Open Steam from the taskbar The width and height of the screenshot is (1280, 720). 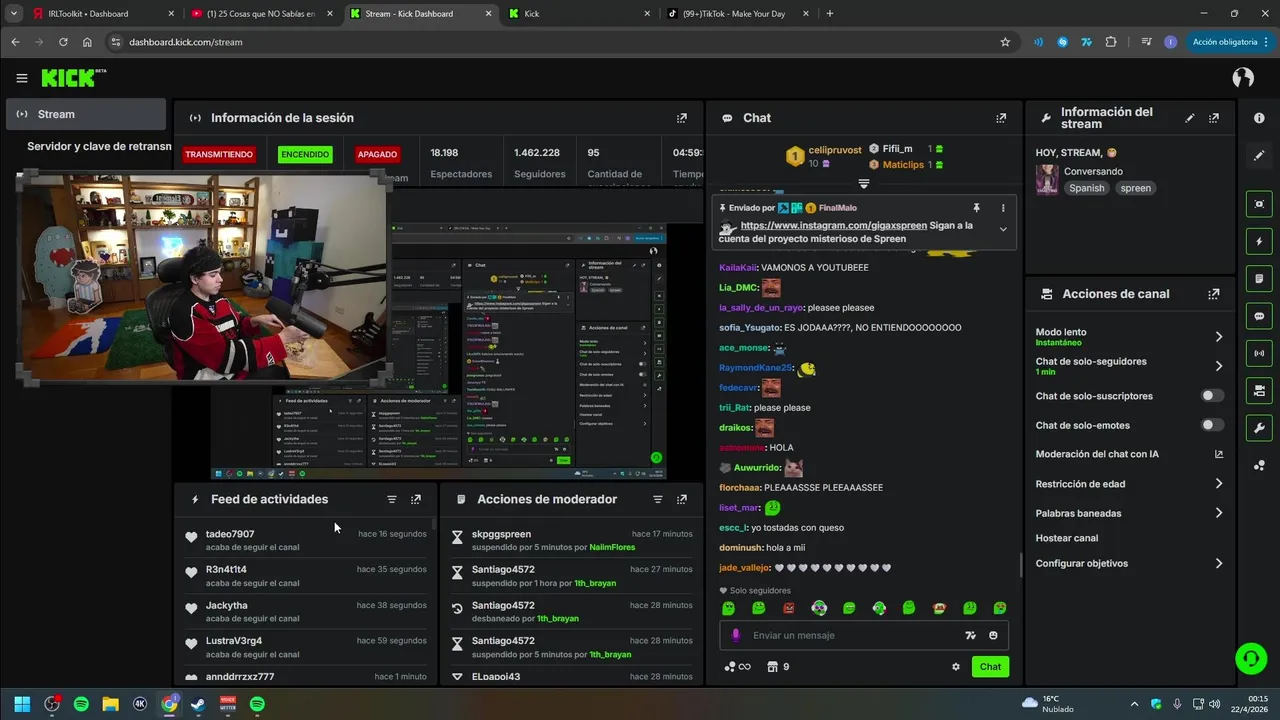[199, 704]
